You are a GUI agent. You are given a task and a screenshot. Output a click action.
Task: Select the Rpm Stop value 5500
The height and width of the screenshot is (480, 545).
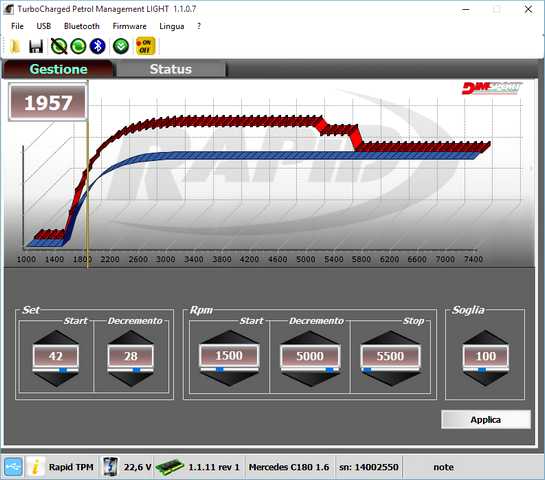coord(390,356)
